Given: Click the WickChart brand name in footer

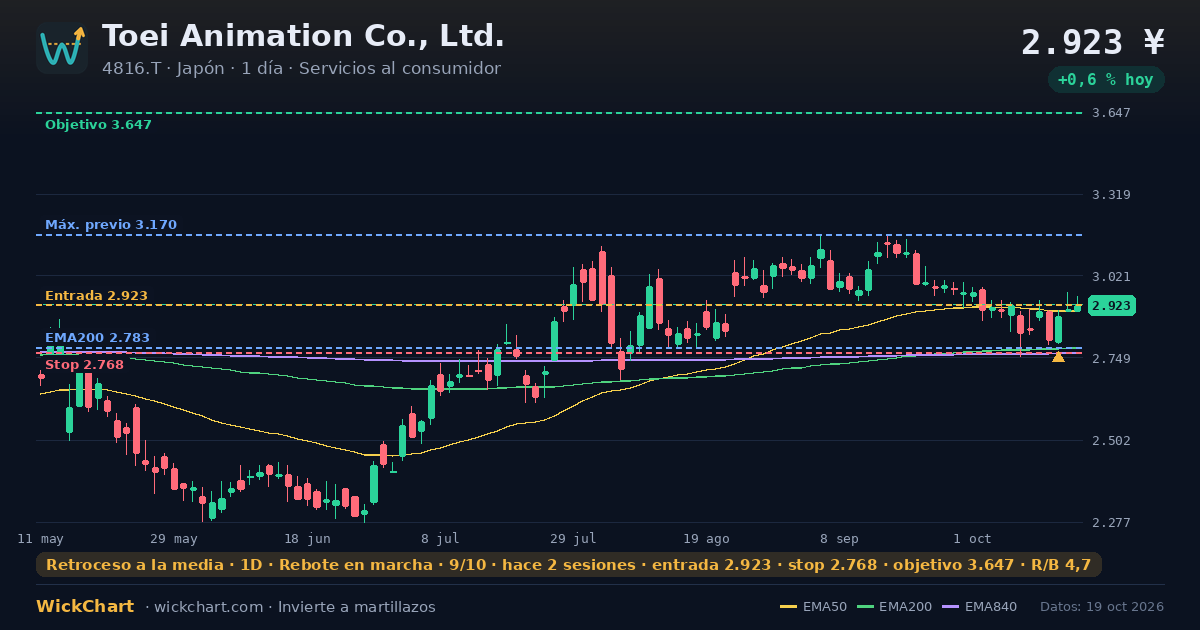Looking at the screenshot, I should [x=85, y=607].
